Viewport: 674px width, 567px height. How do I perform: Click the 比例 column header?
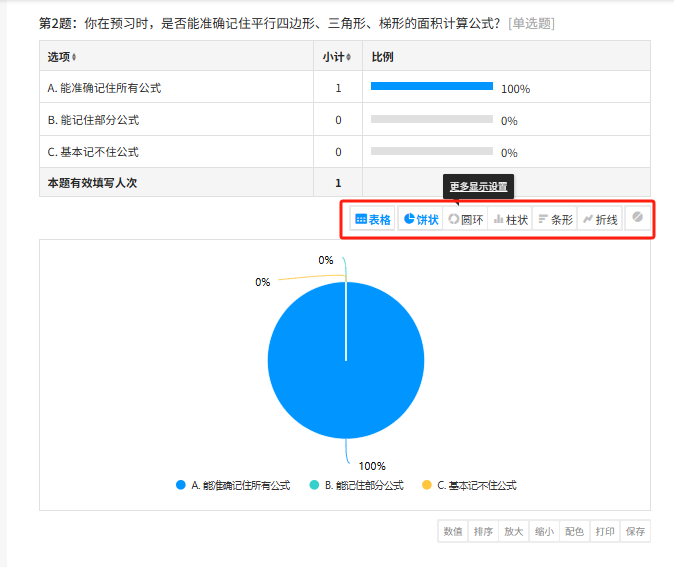(x=382, y=57)
